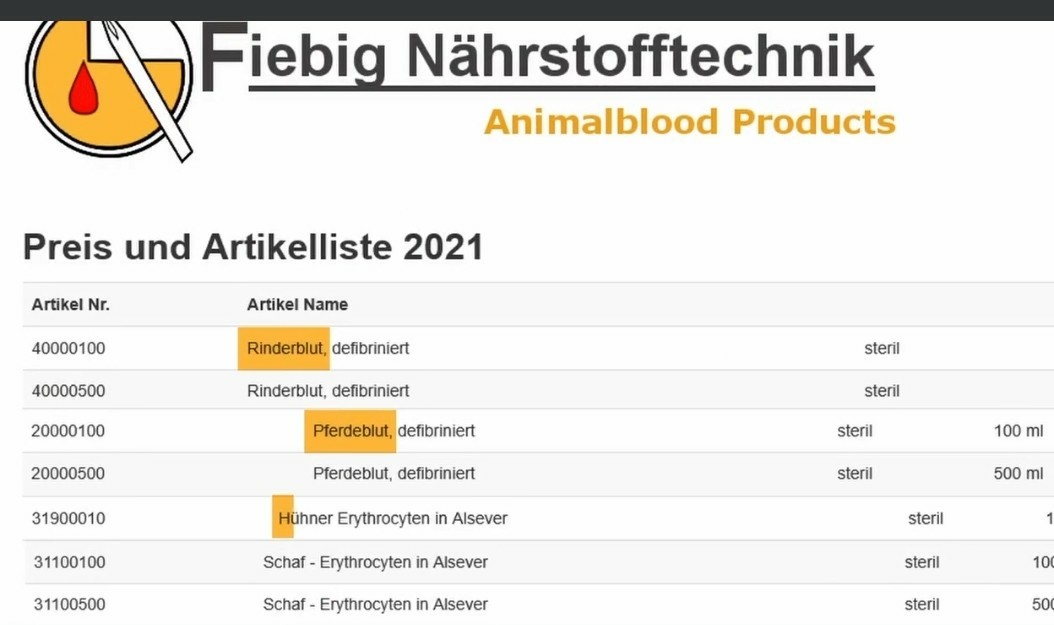Click Schaf Erythrocyten name in row 31100500
Viewport: 1054px width, 625px height.
(x=375, y=605)
